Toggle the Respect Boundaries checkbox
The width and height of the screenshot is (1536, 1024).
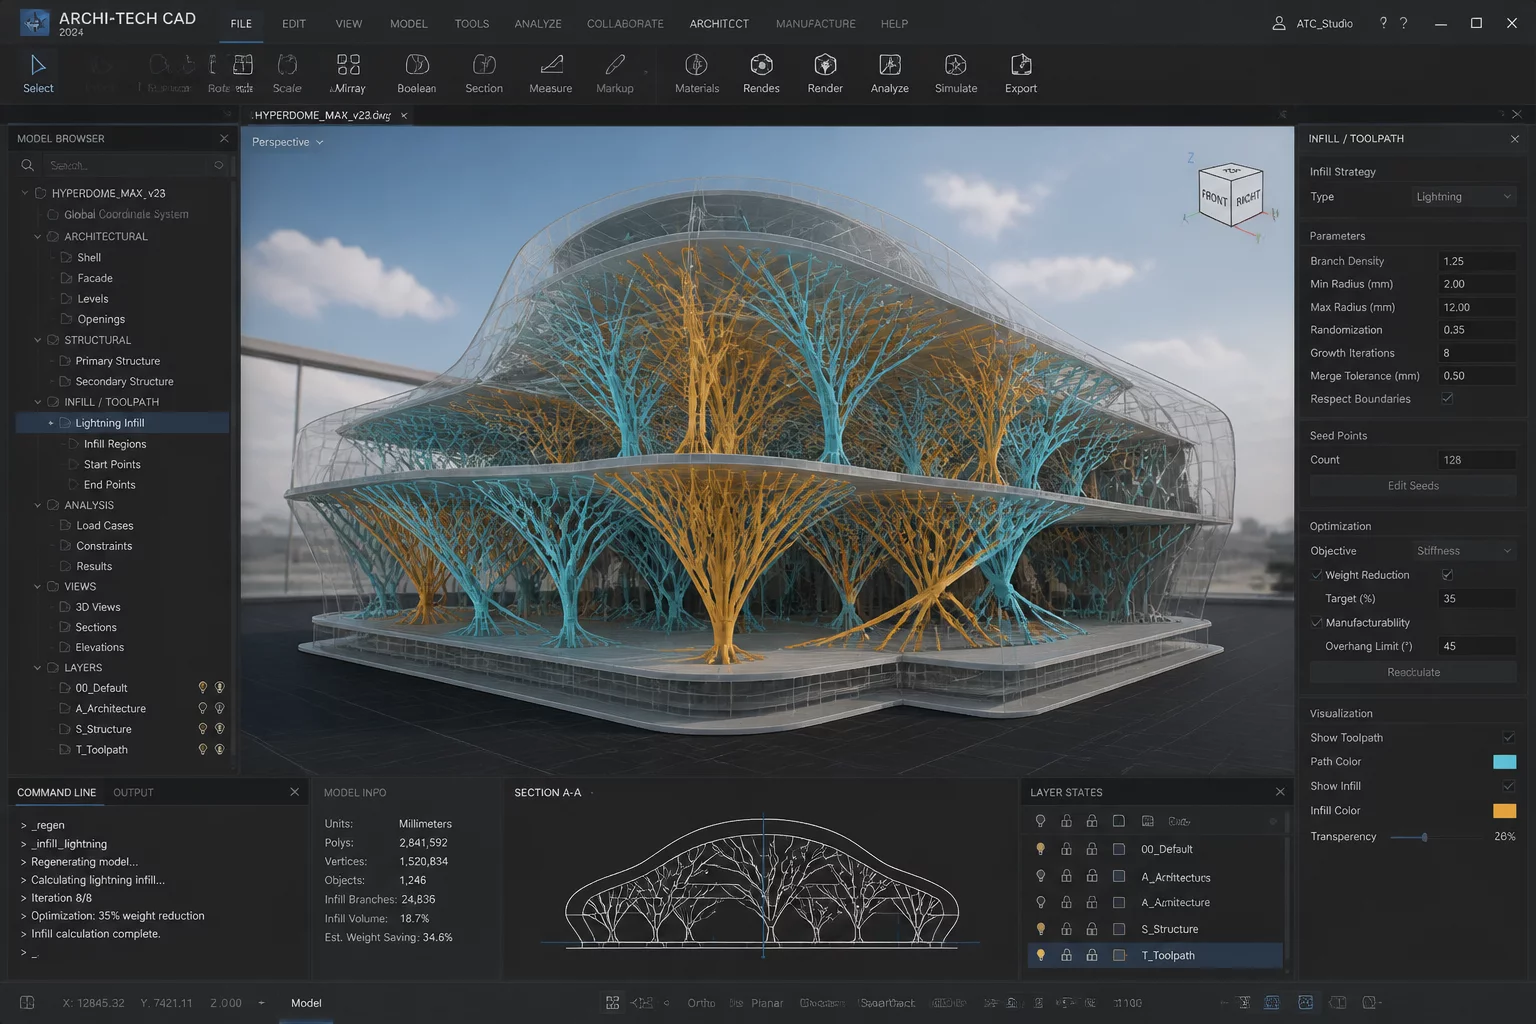tap(1447, 399)
